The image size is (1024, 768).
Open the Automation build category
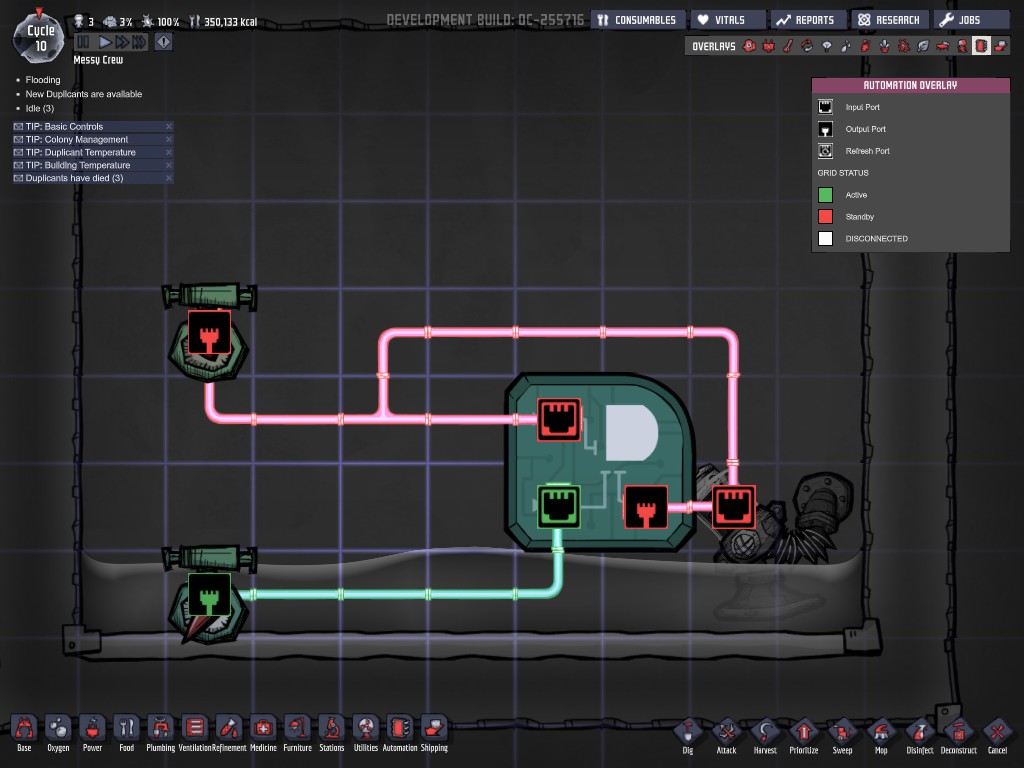point(400,729)
